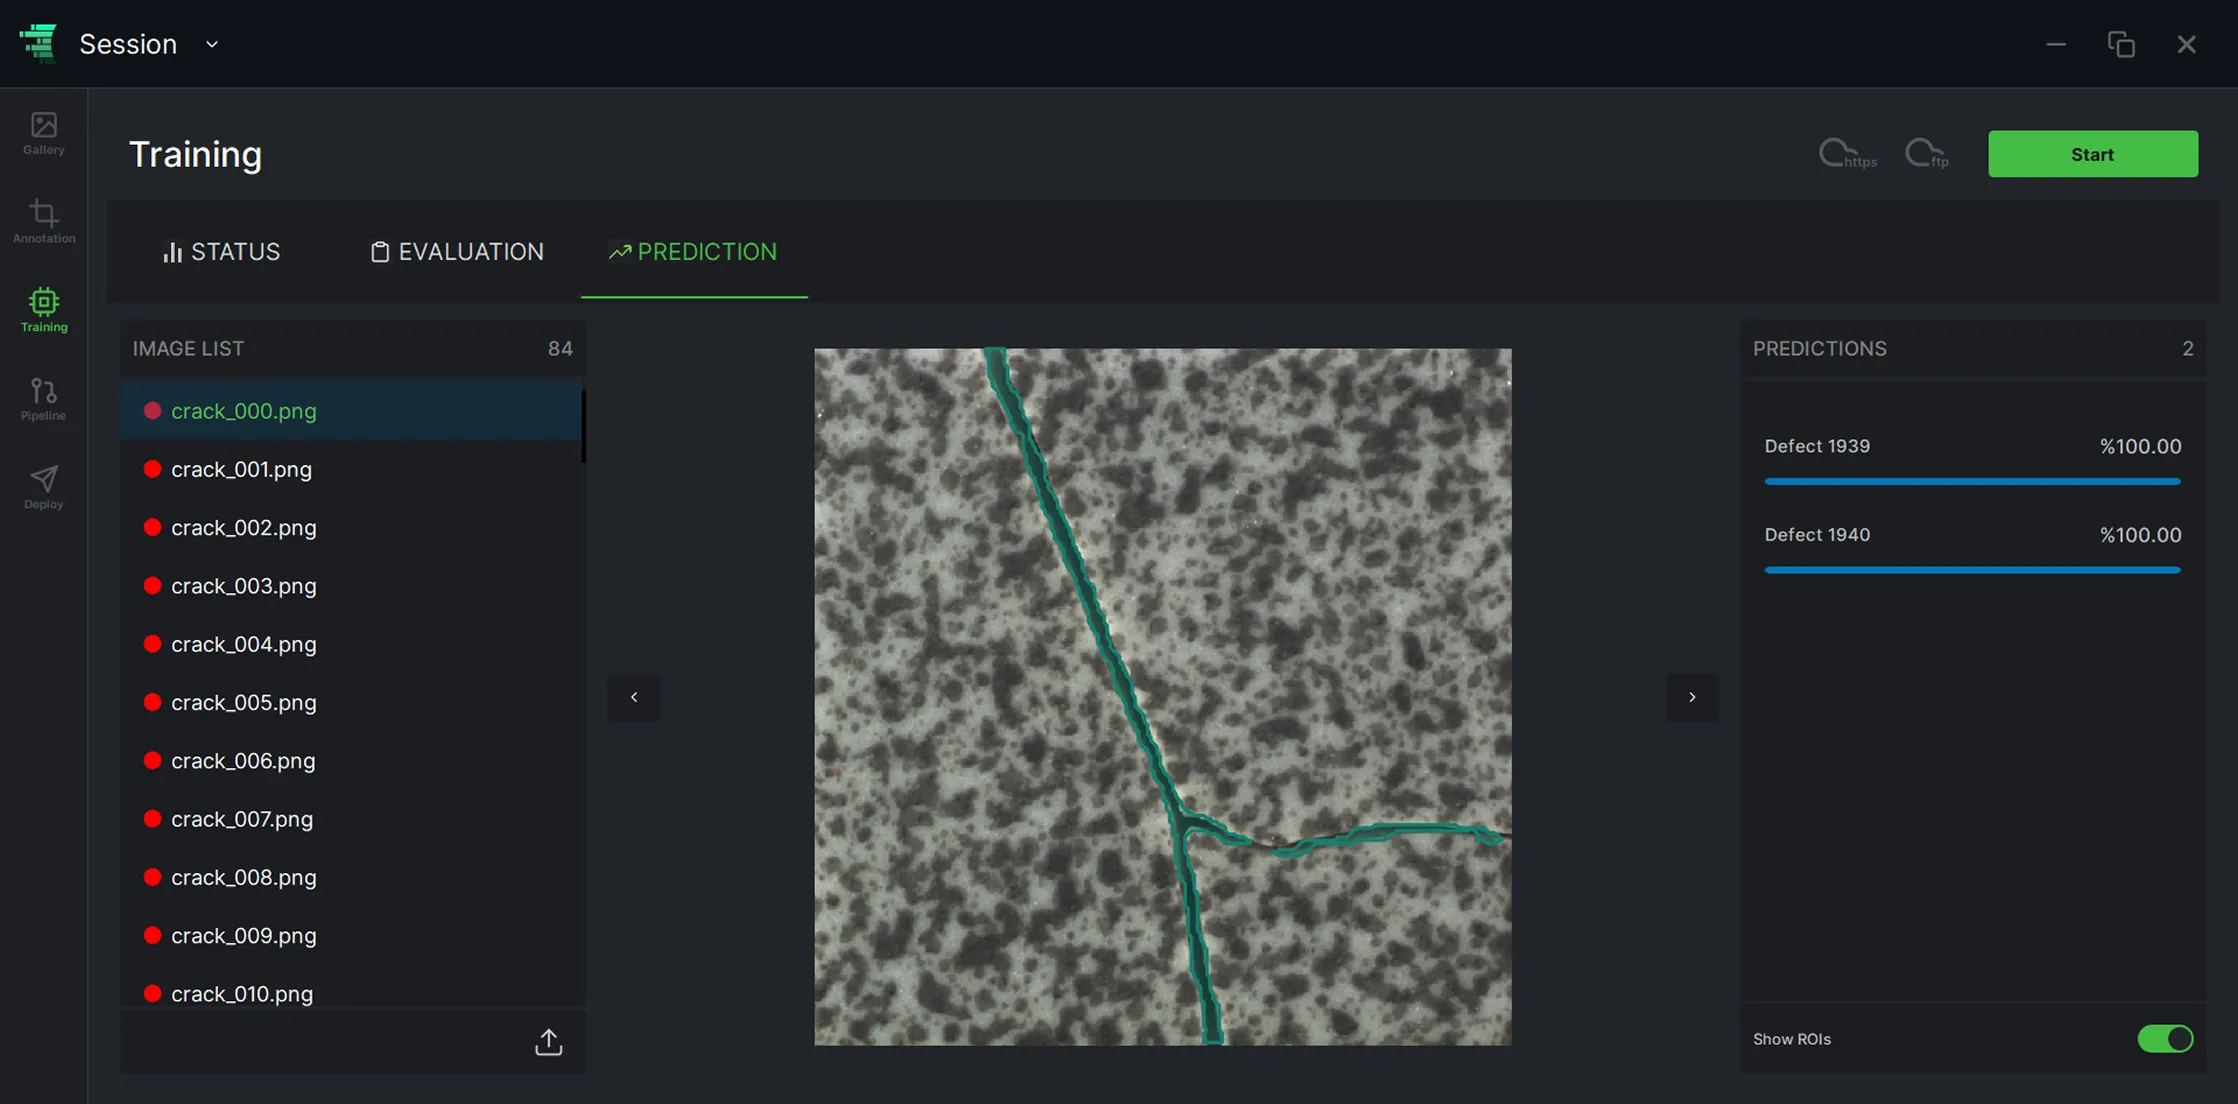Open the Deploy section in sidebar

point(43,487)
